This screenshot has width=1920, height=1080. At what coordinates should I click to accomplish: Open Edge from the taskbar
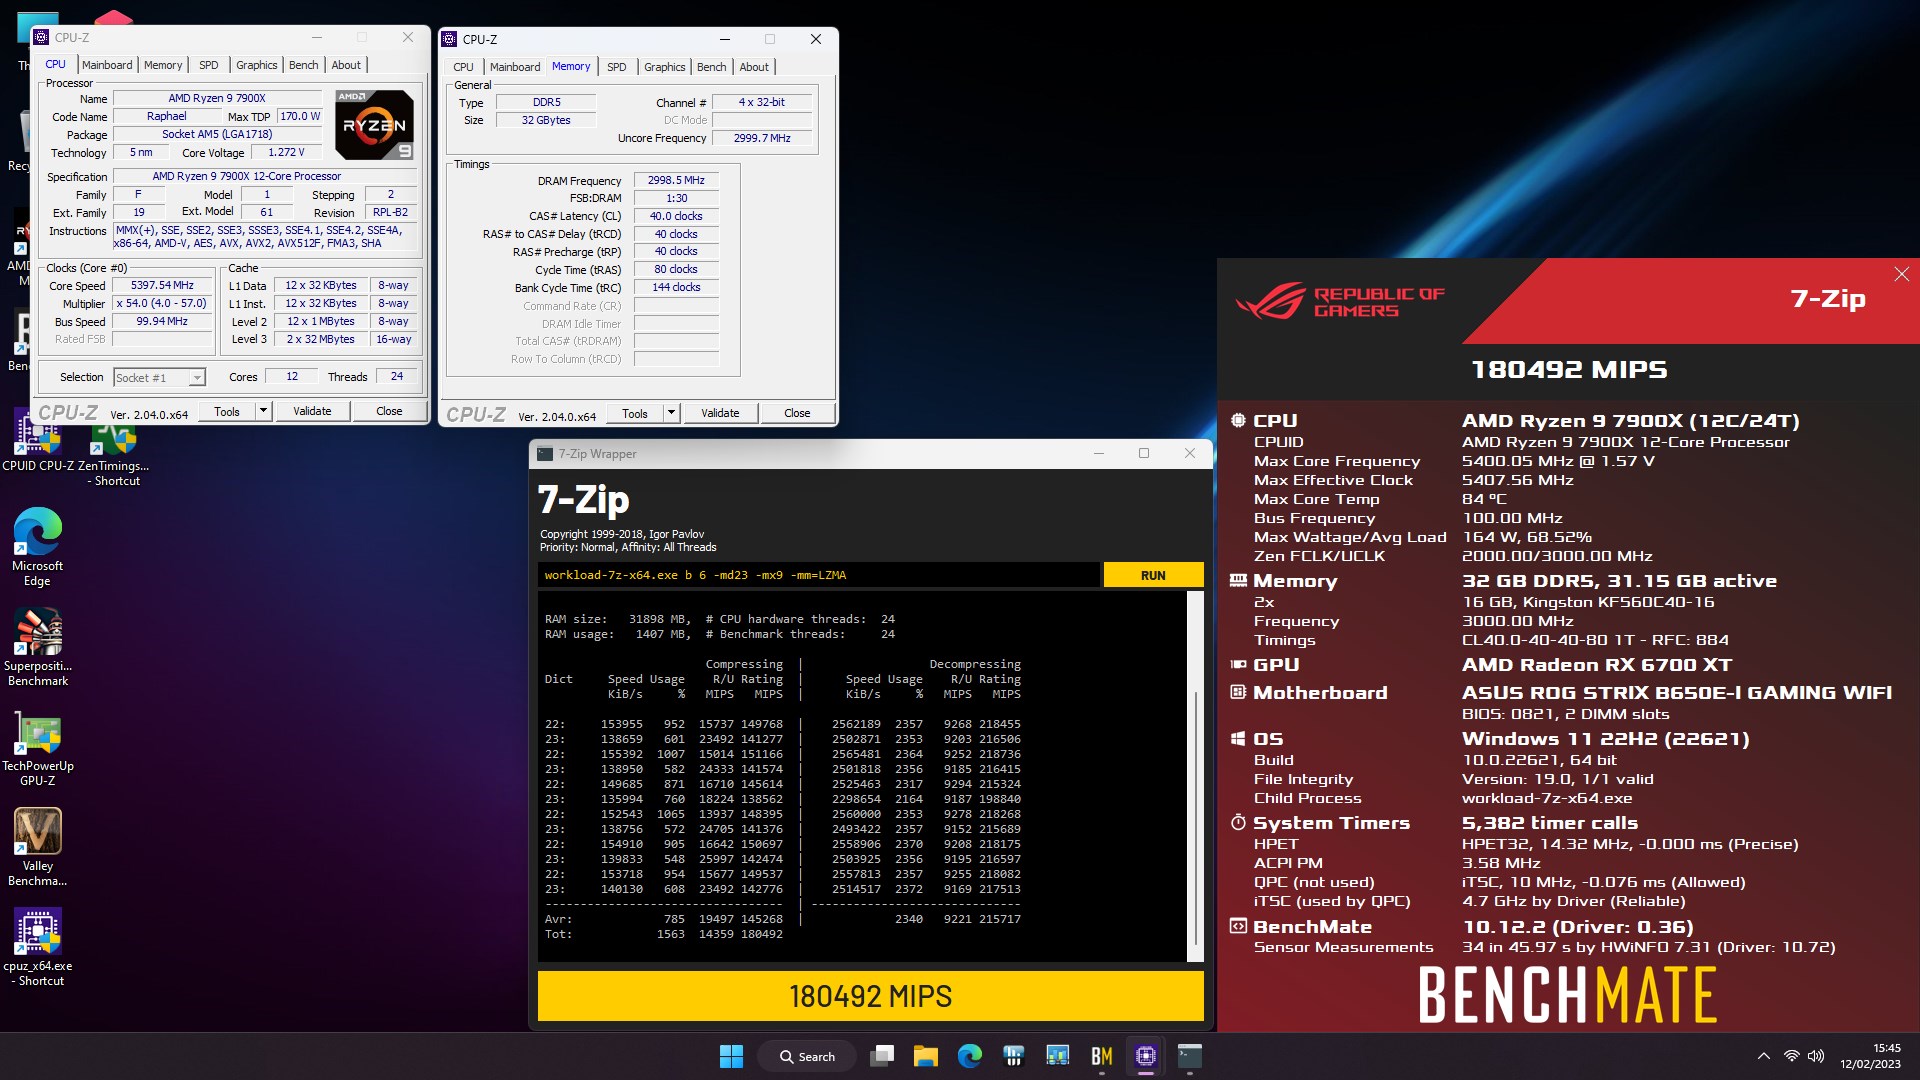(970, 1056)
